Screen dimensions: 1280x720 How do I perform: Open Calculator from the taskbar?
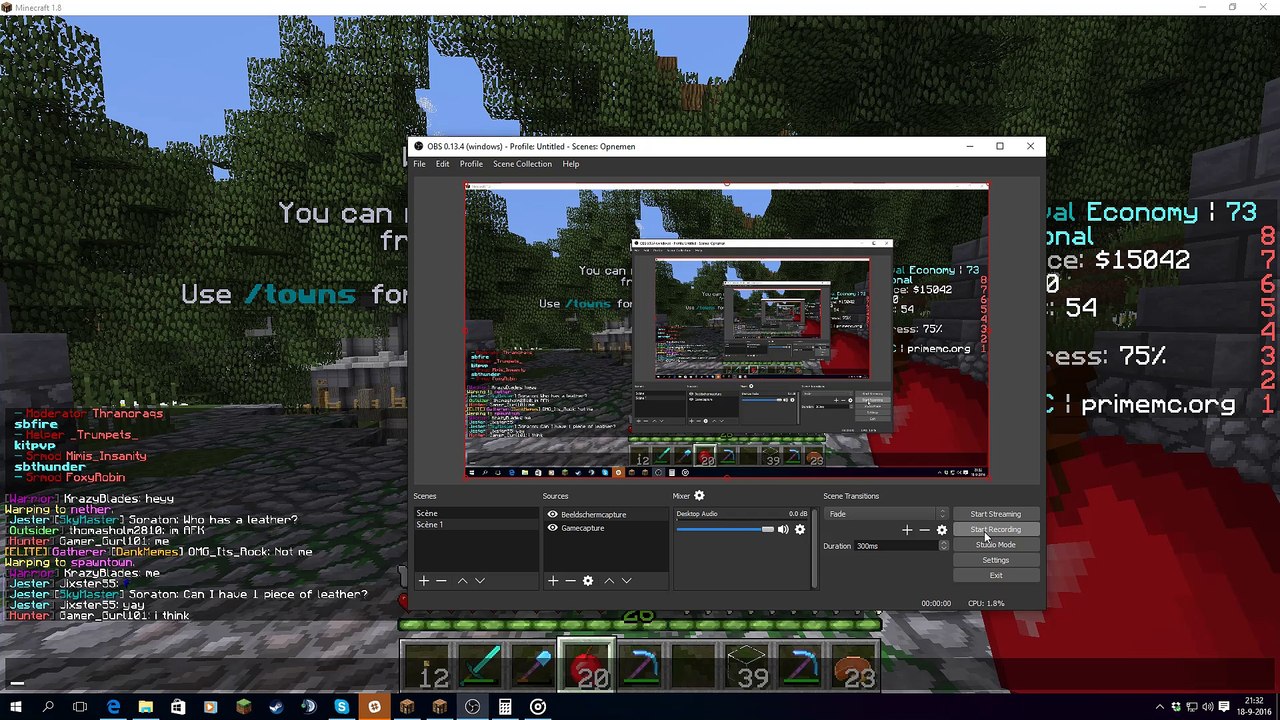pos(505,708)
